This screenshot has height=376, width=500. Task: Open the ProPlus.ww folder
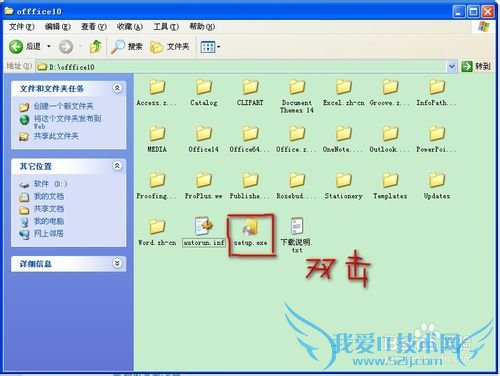(204, 187)
